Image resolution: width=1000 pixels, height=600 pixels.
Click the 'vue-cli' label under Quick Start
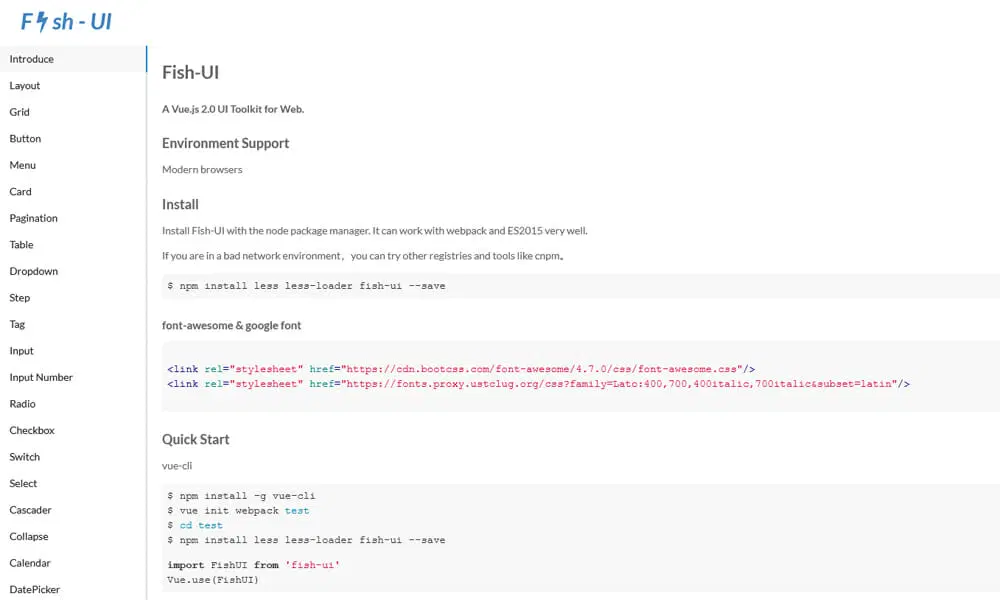point(177,466)
